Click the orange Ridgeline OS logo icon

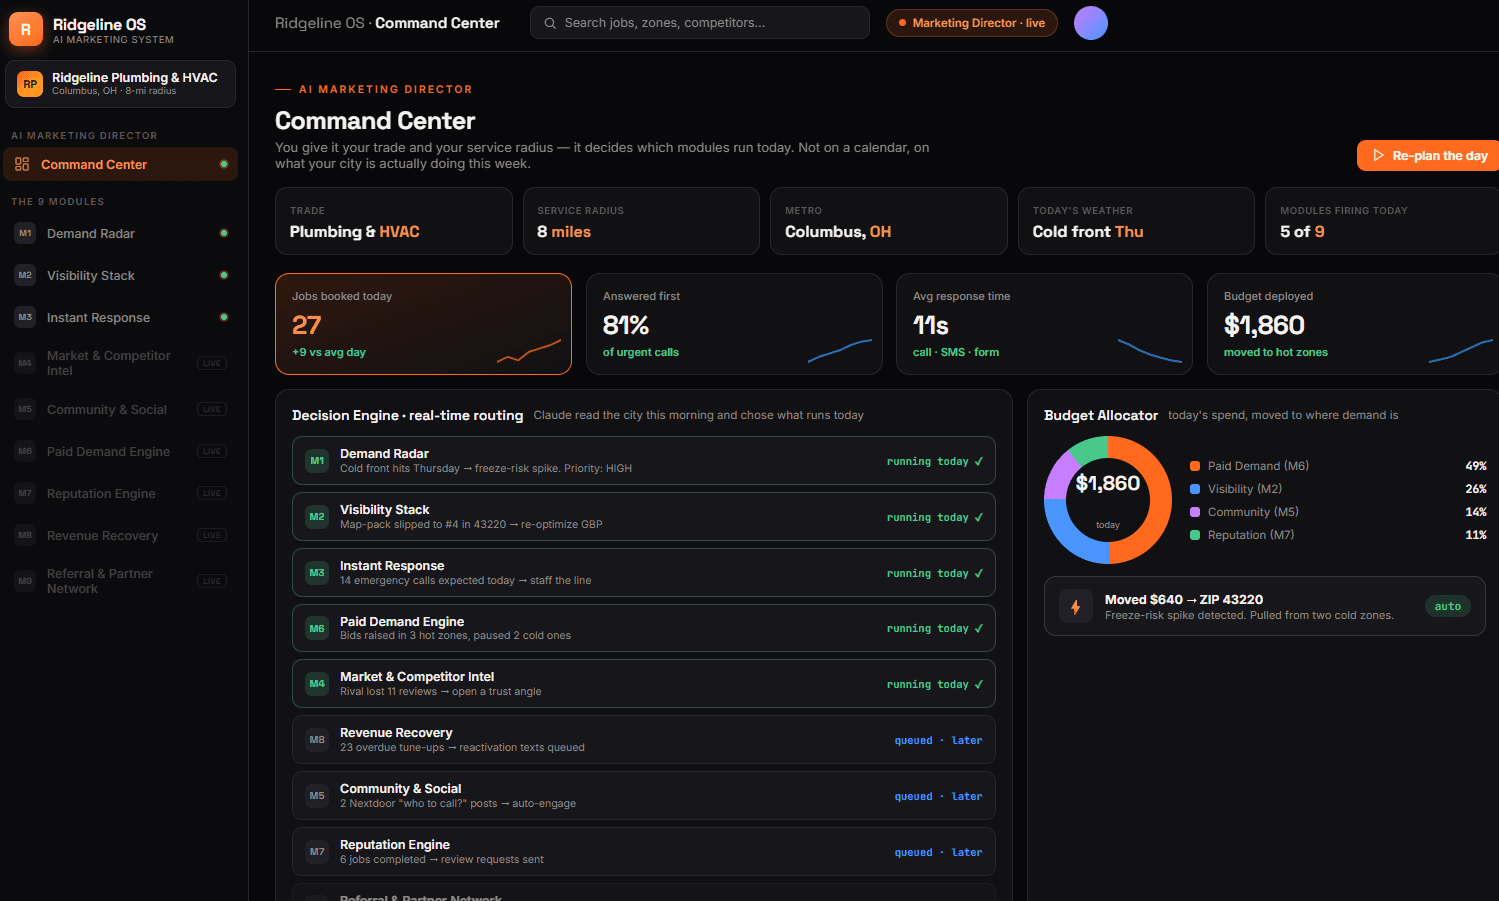[x=25, y=29]
